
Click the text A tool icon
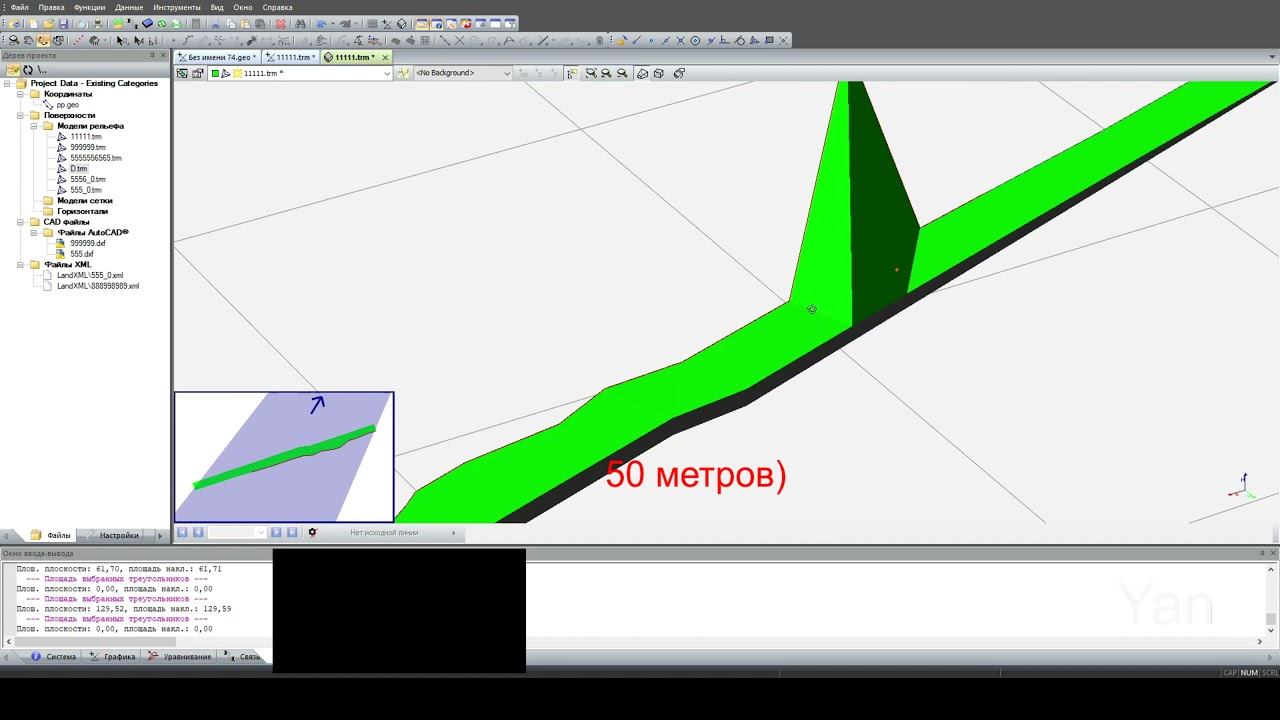509,40
